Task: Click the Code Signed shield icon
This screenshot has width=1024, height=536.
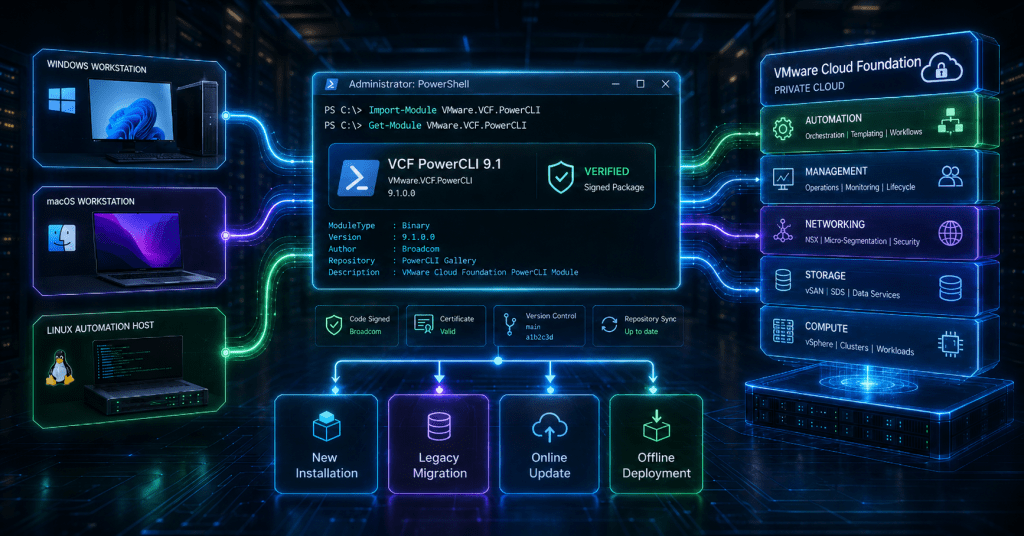Action: point(334,324)
